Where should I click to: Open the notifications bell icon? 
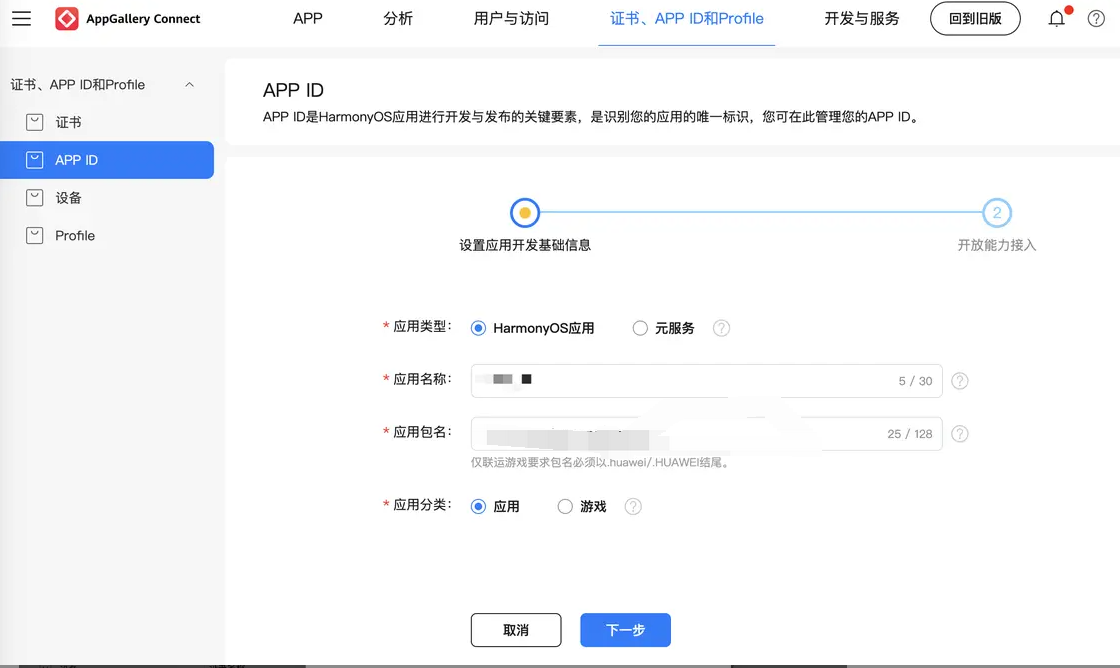[x=1057, y=19]
